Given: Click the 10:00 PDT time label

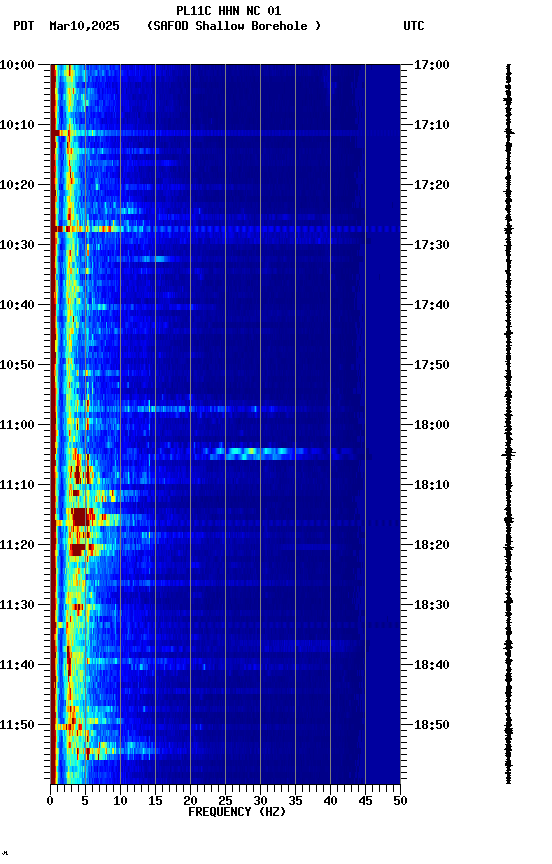Looking at the screenshot, I should pyautogui.click(x=17, y=65).
